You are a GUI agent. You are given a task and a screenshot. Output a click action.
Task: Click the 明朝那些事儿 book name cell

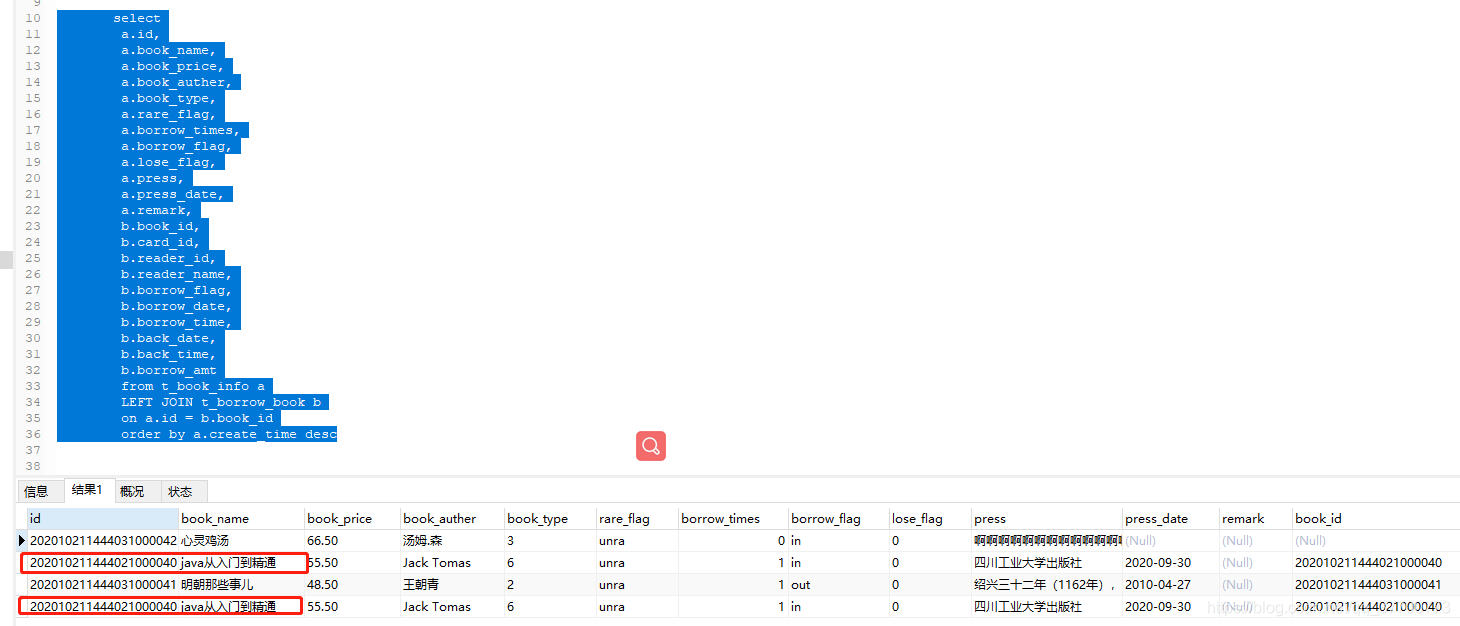pos(242,585)
